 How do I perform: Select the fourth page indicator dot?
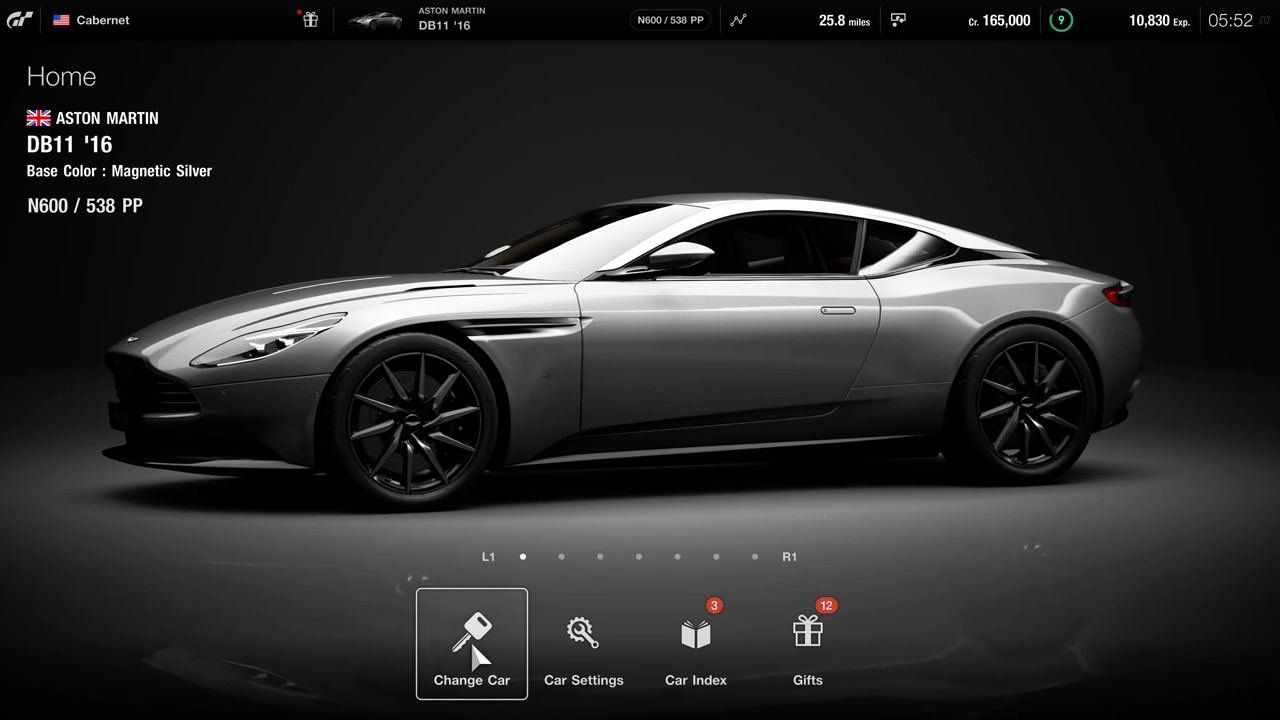639,557
